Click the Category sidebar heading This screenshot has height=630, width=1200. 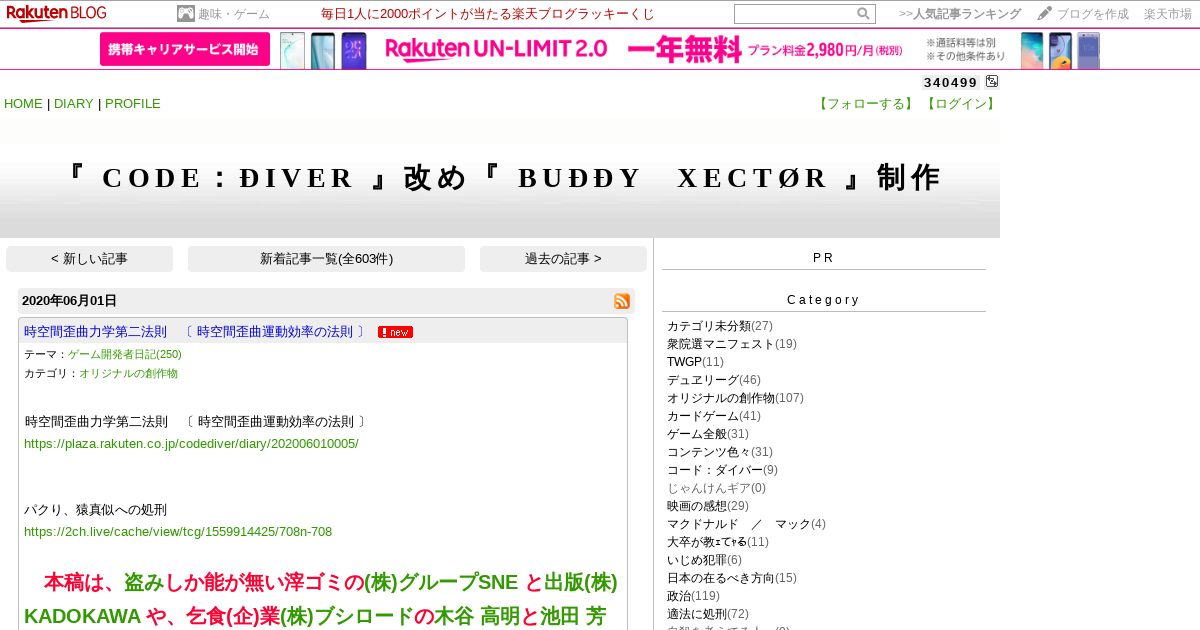(x=823, y=300)
